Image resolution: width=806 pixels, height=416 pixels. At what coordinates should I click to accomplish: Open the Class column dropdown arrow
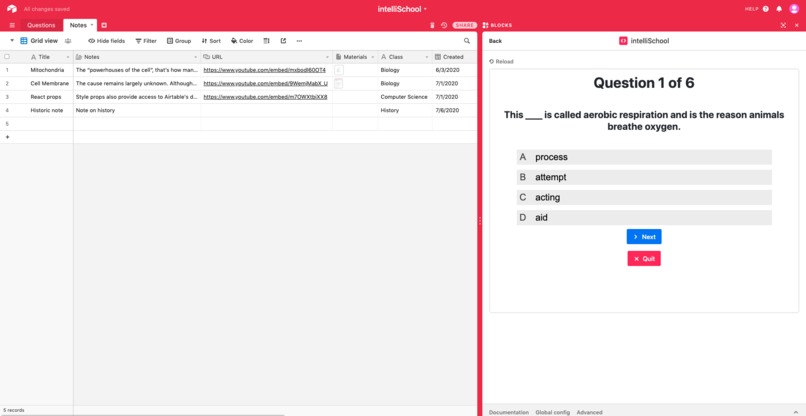pos(427,57)
